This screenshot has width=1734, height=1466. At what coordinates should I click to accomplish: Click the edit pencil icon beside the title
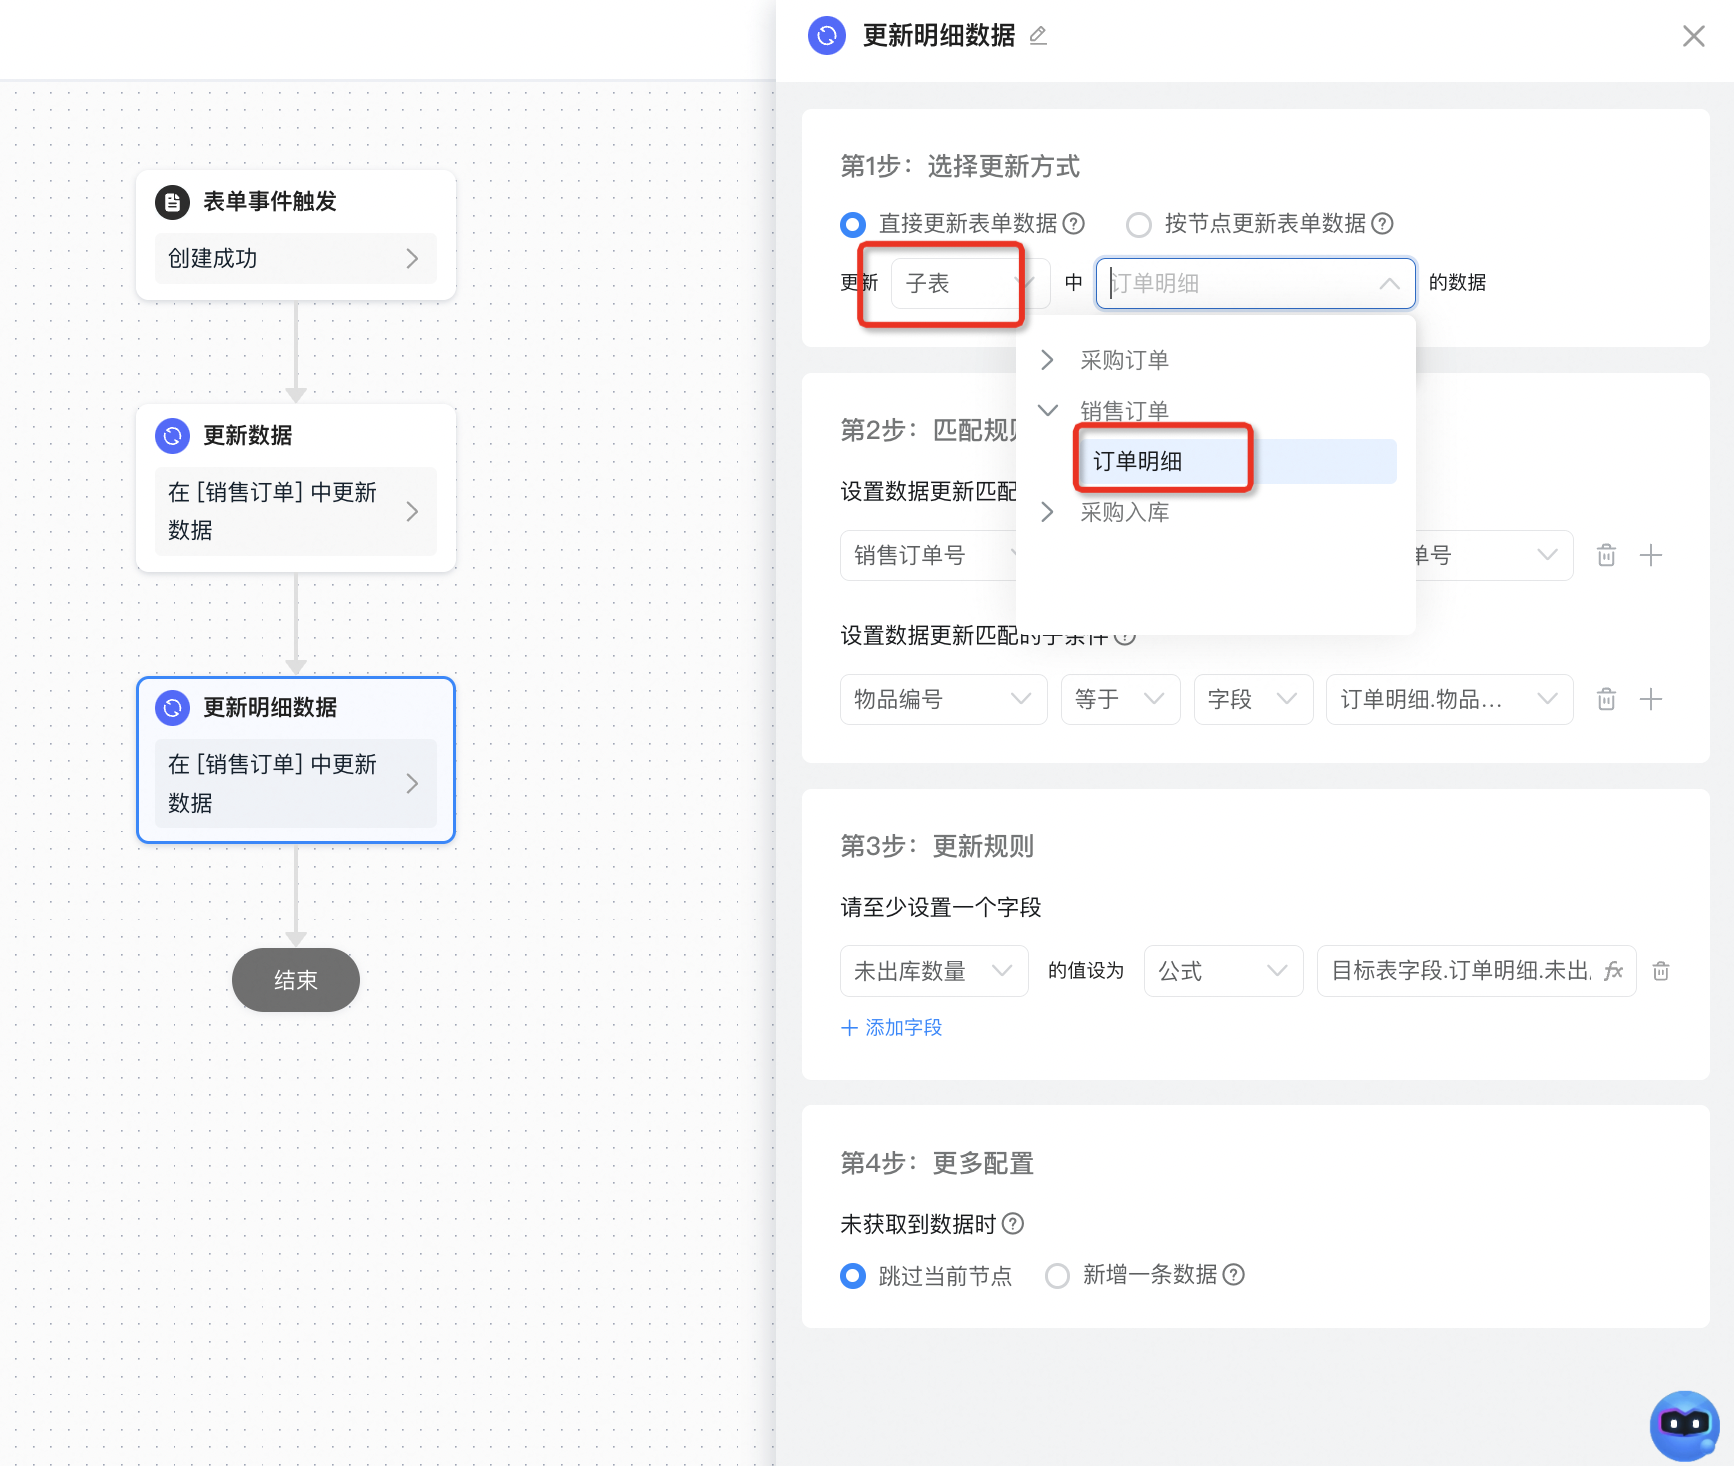pos(1038,36)
